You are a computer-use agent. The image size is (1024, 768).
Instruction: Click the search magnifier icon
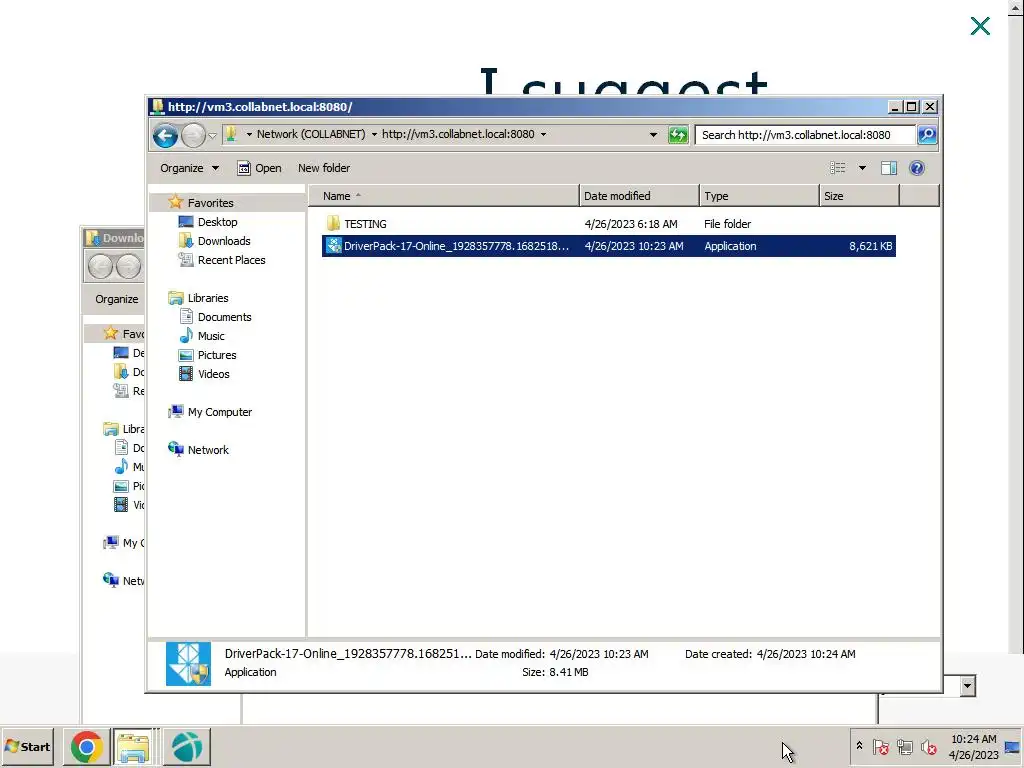927,135
